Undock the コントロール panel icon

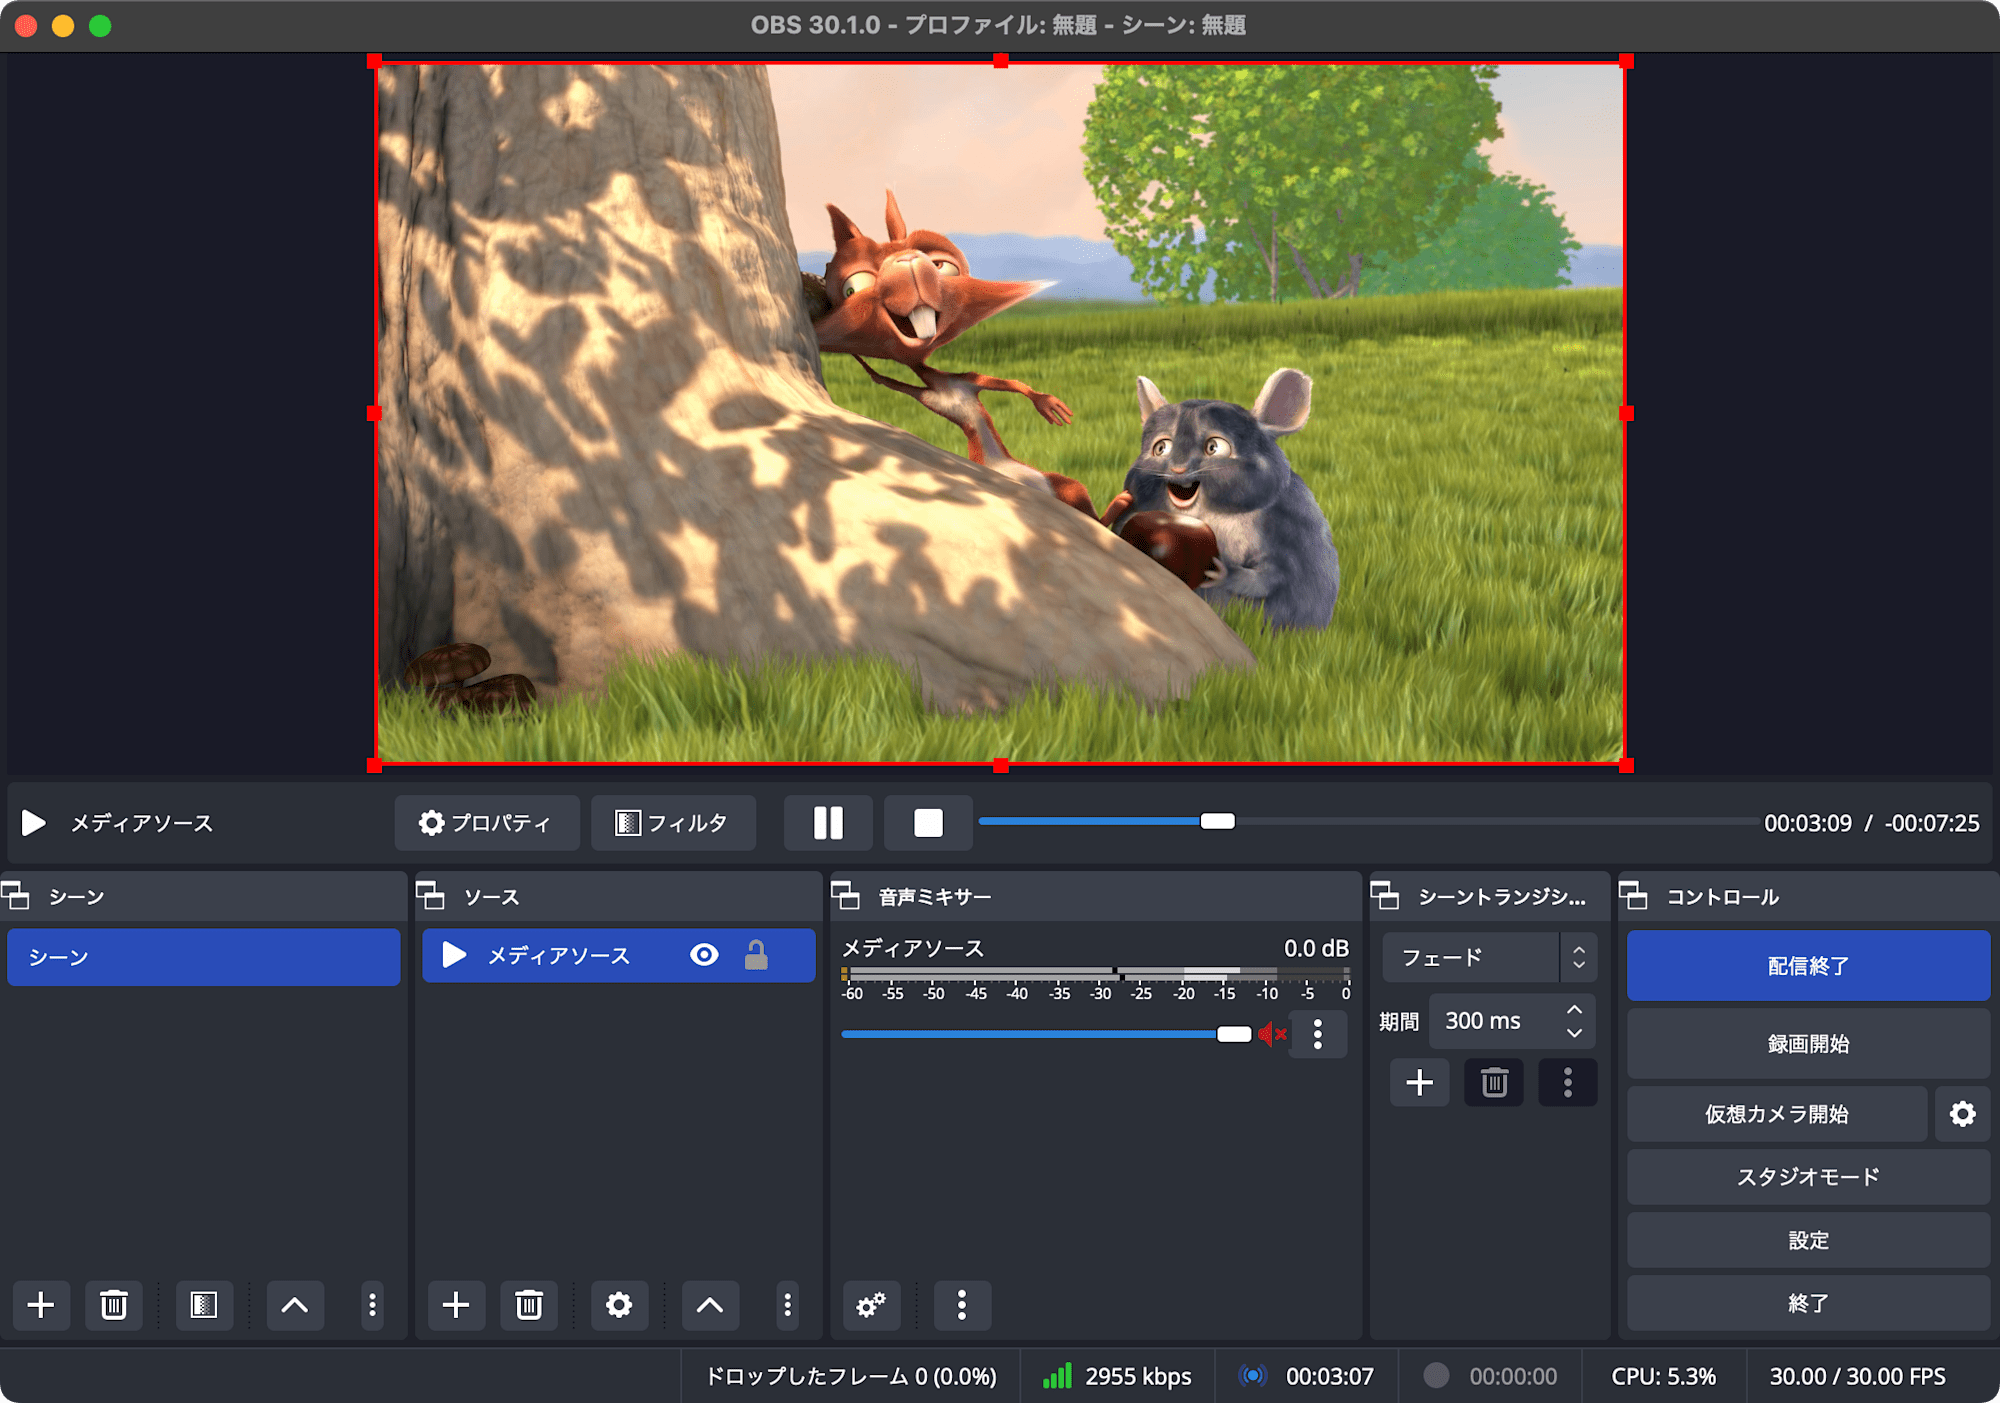1634,896
